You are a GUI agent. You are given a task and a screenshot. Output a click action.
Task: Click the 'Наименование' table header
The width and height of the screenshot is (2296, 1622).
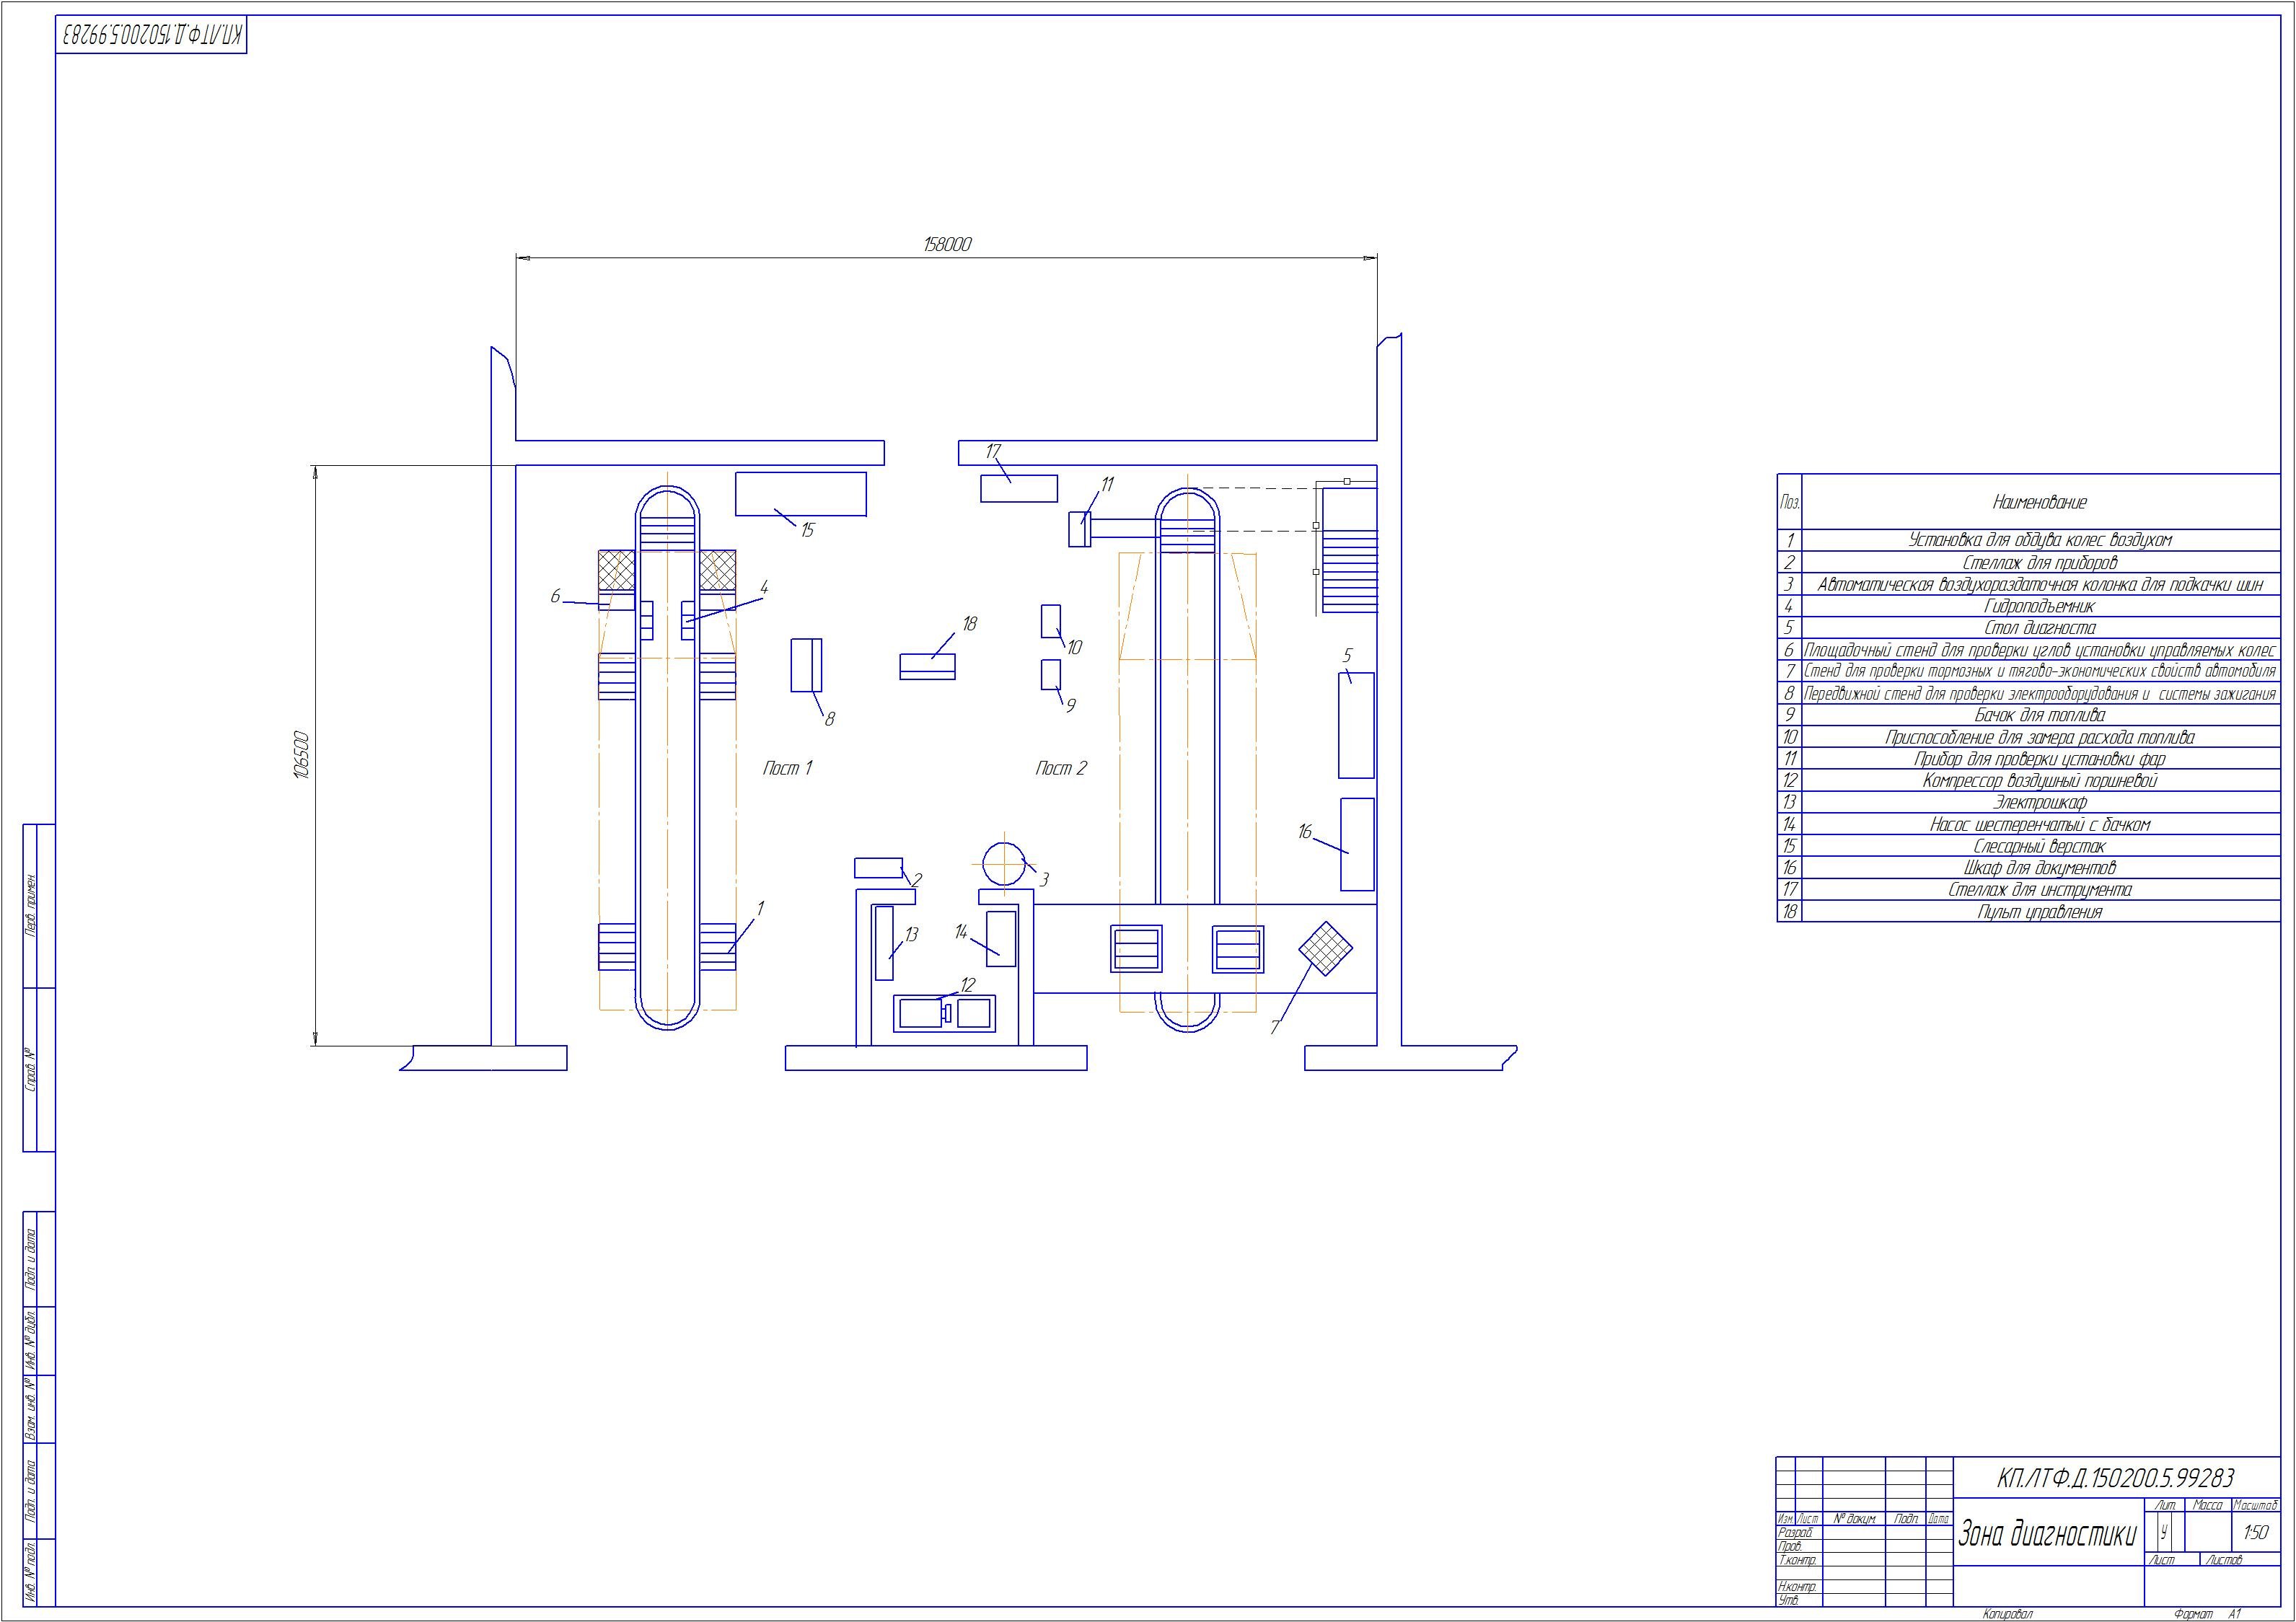2039,502
